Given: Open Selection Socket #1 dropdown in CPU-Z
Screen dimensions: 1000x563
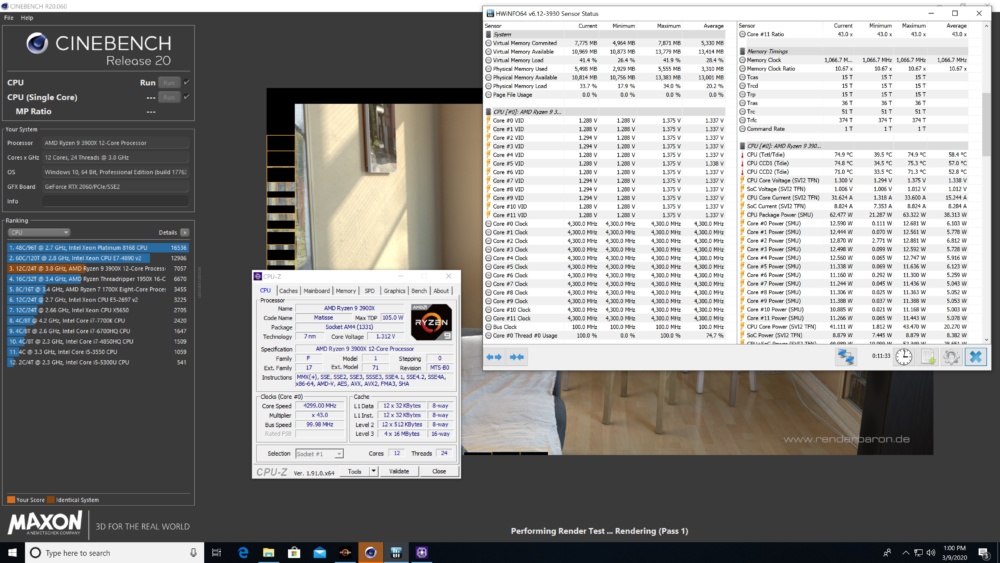Looking at the screenshot, I should tap(319, 453).
